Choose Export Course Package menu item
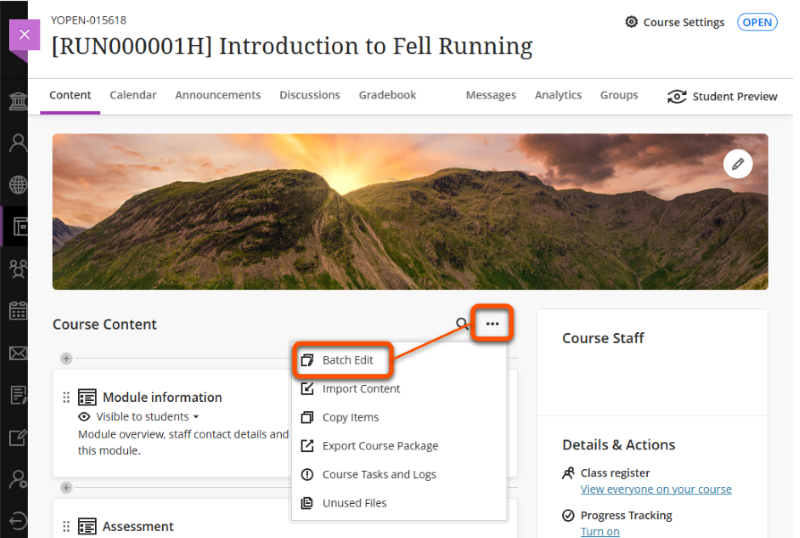Viewport: 800px width, 538px height. (379, 446)
